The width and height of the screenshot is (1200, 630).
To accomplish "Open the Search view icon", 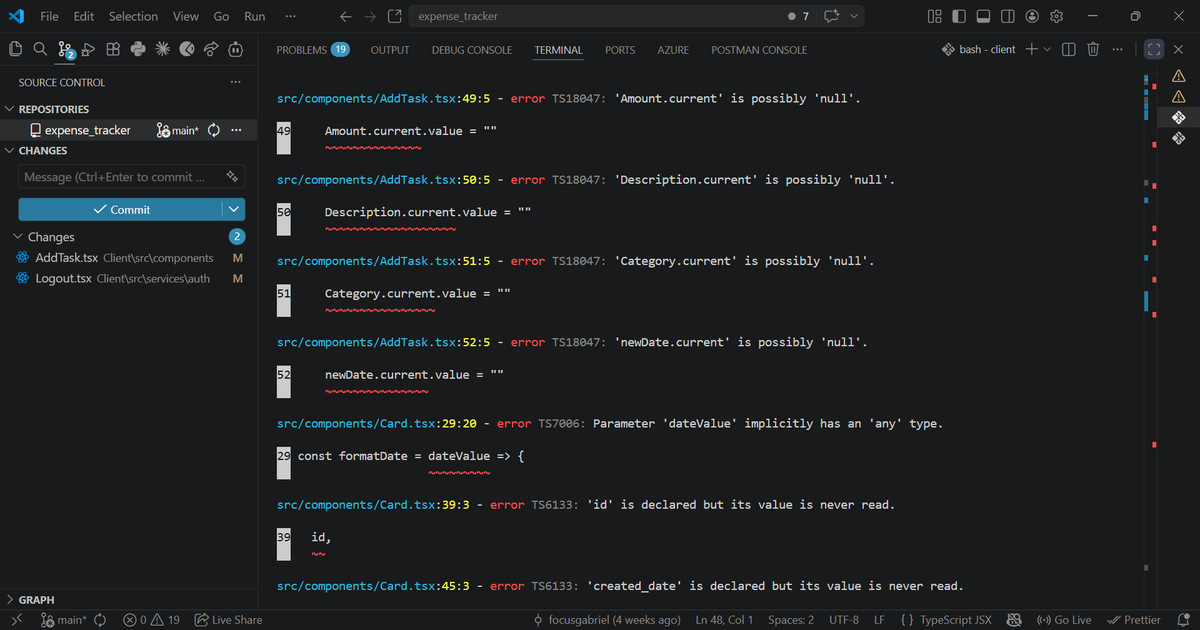I will 40,49.
